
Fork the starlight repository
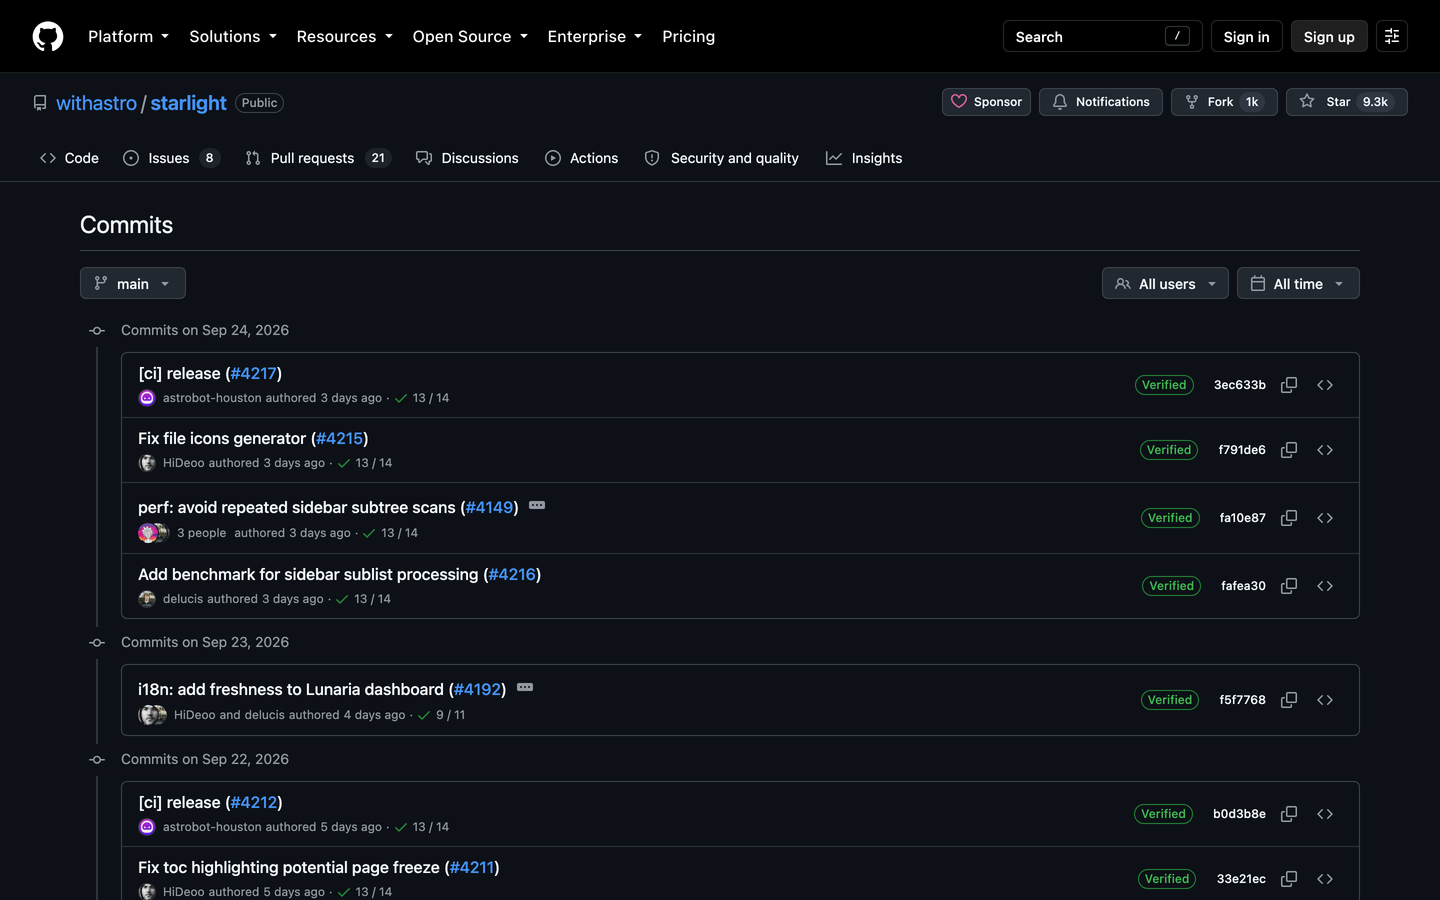1224,102
